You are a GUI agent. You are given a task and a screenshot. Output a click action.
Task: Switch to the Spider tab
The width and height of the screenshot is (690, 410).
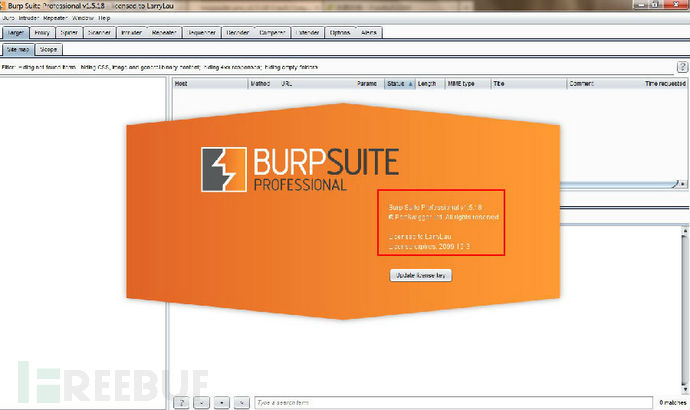click(69, 33)
